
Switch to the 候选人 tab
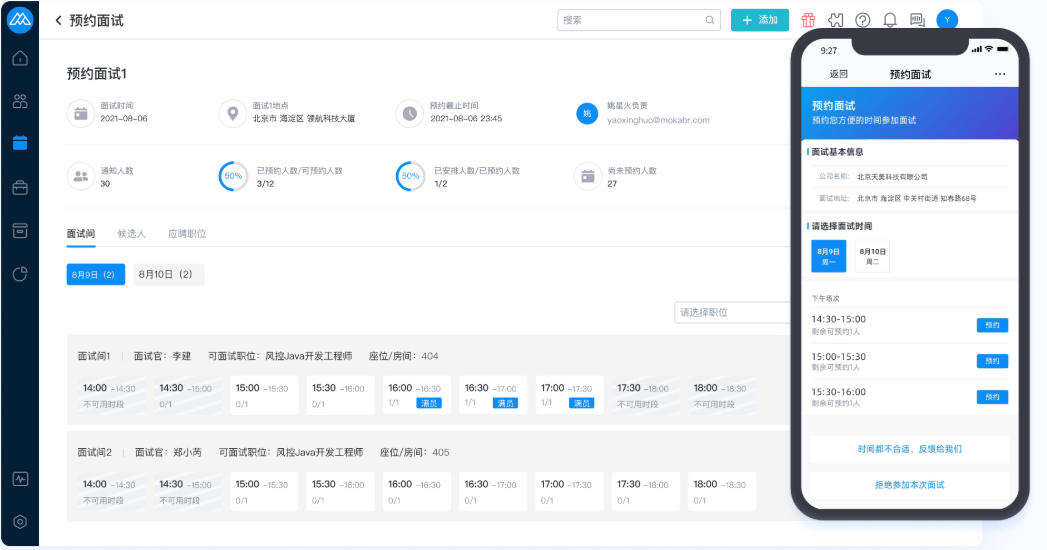click(x=131, y=234)
